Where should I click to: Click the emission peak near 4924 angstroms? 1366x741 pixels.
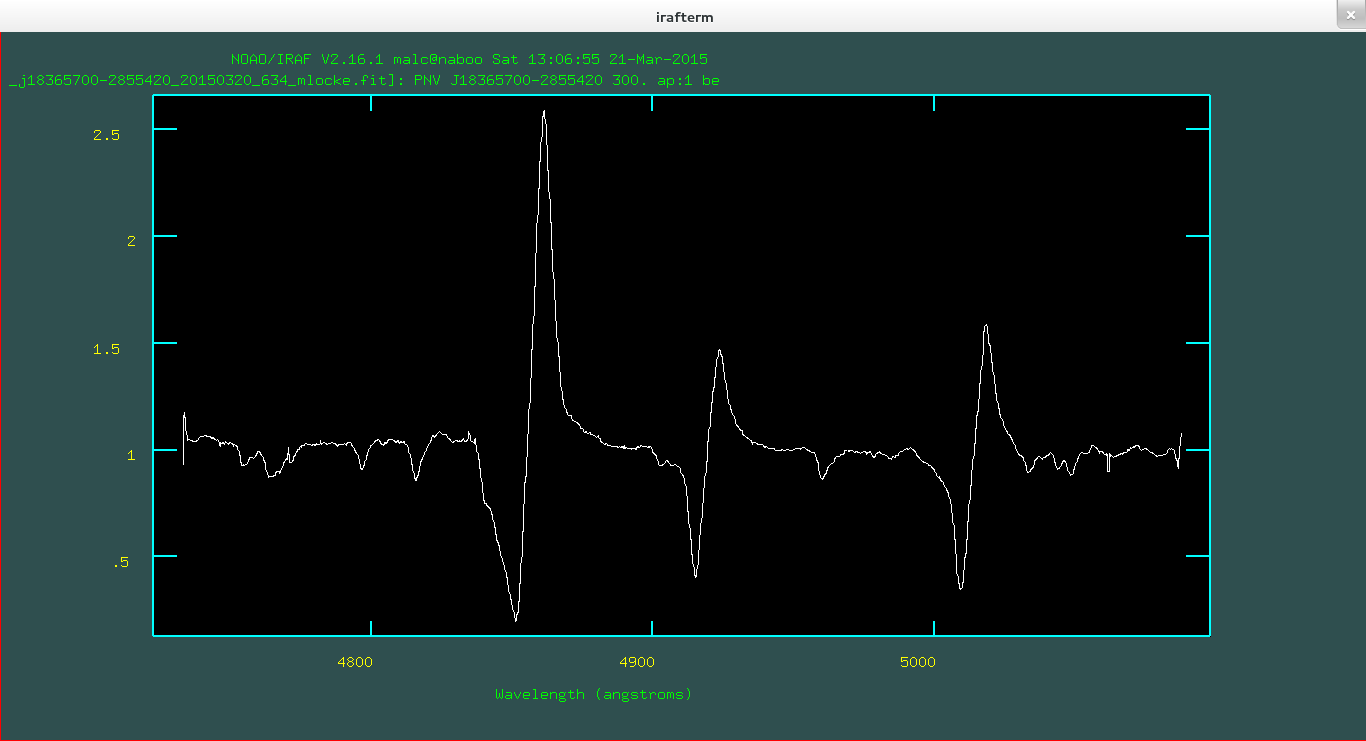point(719,351)
